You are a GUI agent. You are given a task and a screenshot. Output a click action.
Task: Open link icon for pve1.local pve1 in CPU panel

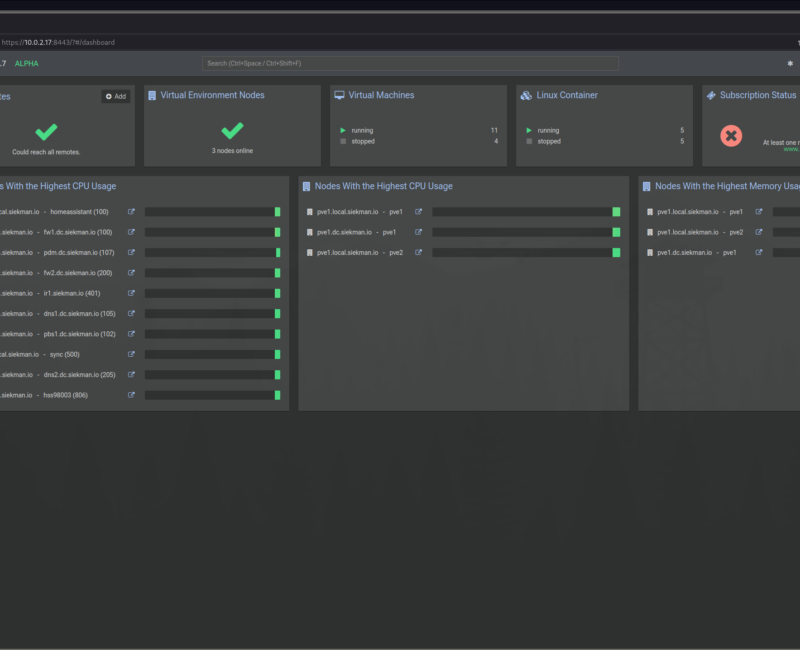click(418, 212)
